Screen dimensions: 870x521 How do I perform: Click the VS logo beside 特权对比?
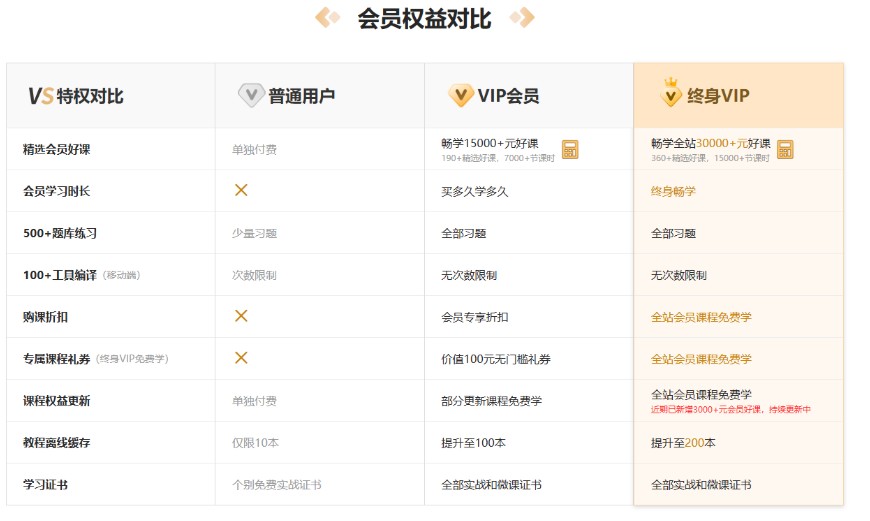tap(40, 96)
